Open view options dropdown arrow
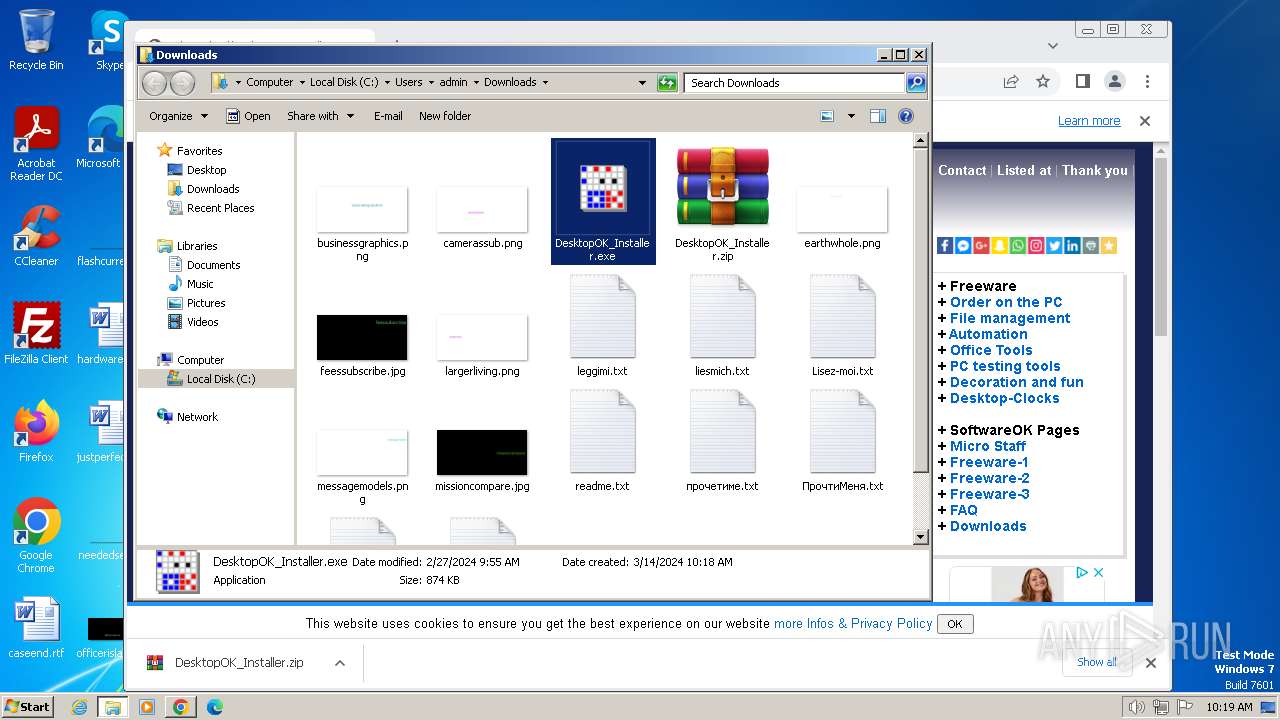 pyautogui.click(x=851, y=116)
